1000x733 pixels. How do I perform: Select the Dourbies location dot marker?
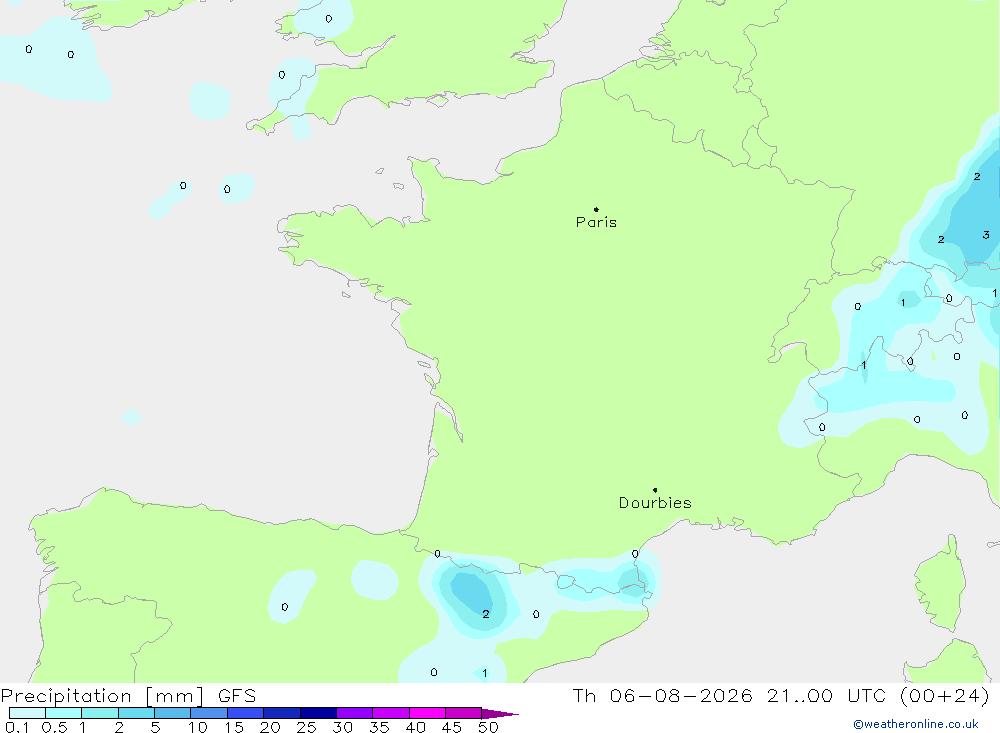(x=655, y=490)
